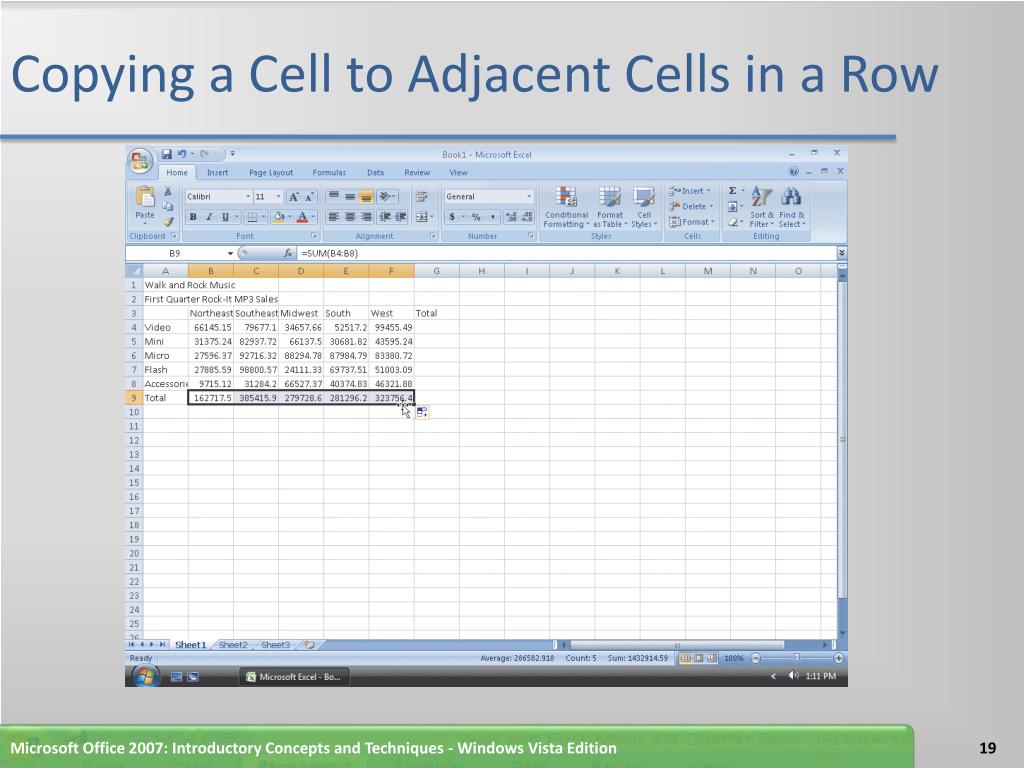The image size is (1024, 768).
Task: Zoom out with the minus button
Action: (756, 658)
